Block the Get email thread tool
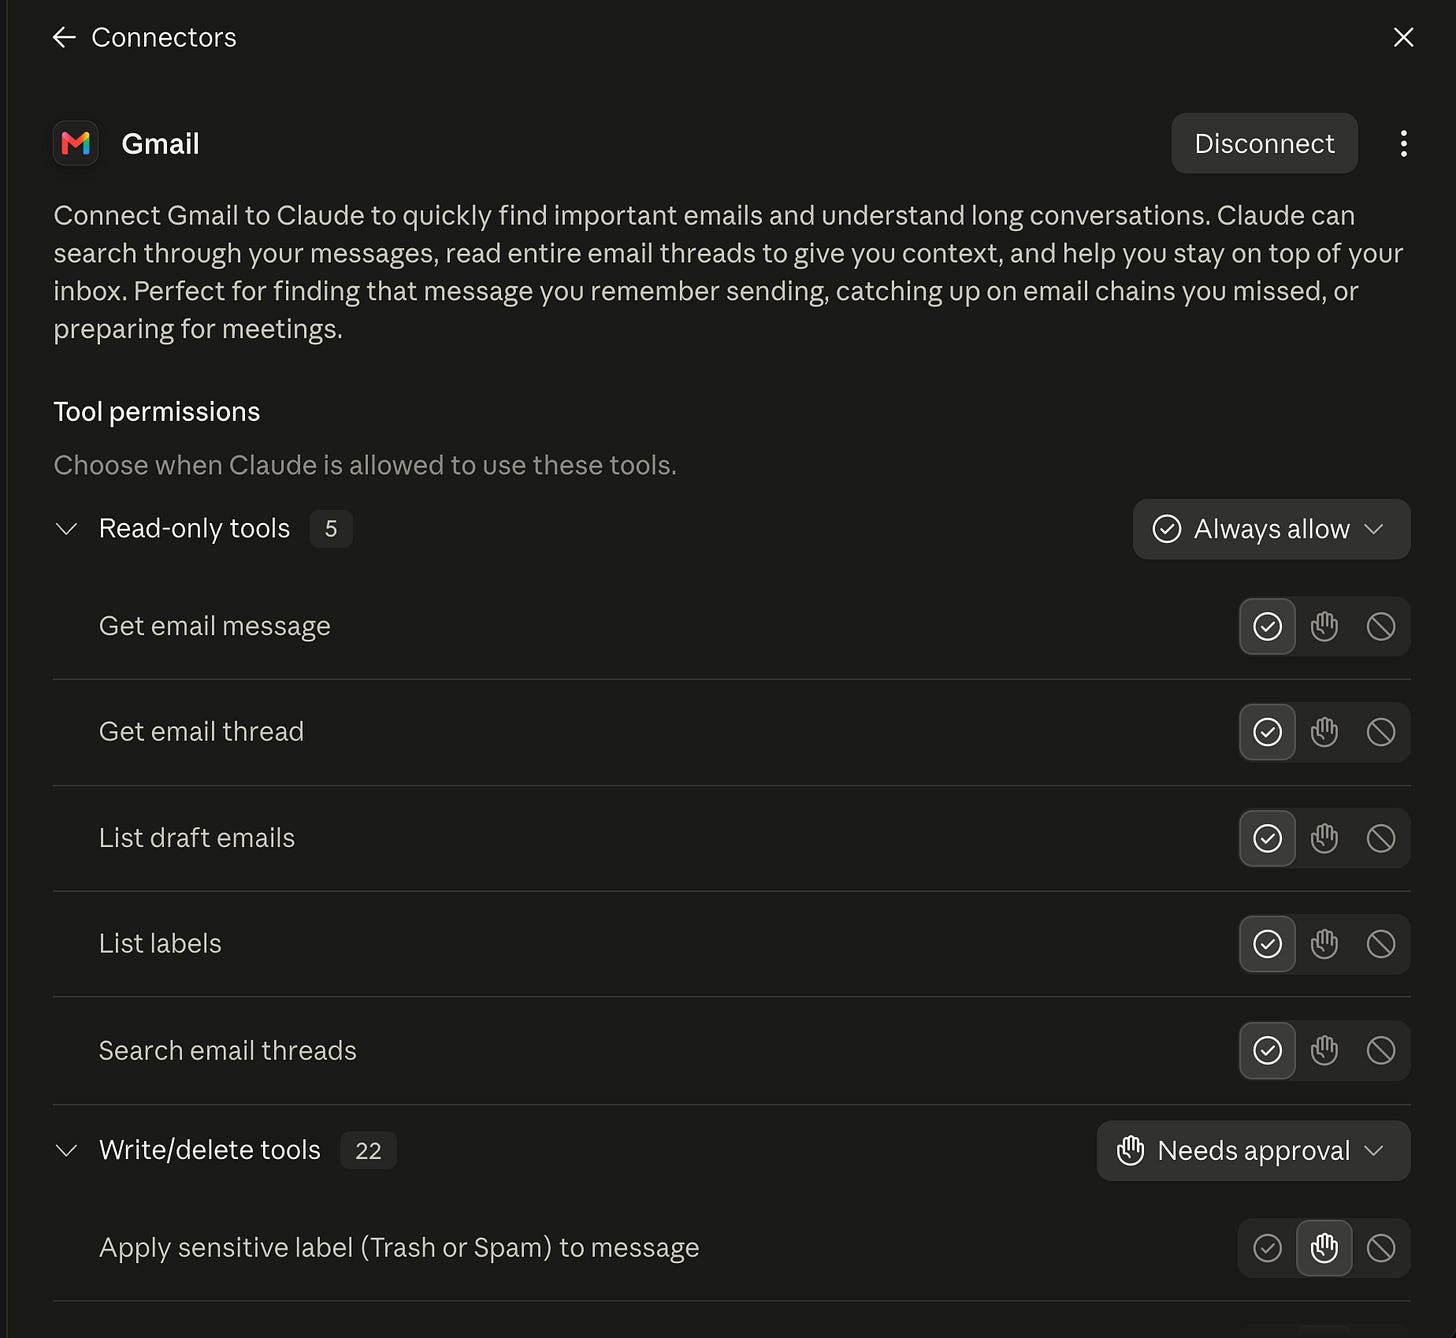The width and height of the screenshot is (1456, 1338). click(x=1381, y=733)
